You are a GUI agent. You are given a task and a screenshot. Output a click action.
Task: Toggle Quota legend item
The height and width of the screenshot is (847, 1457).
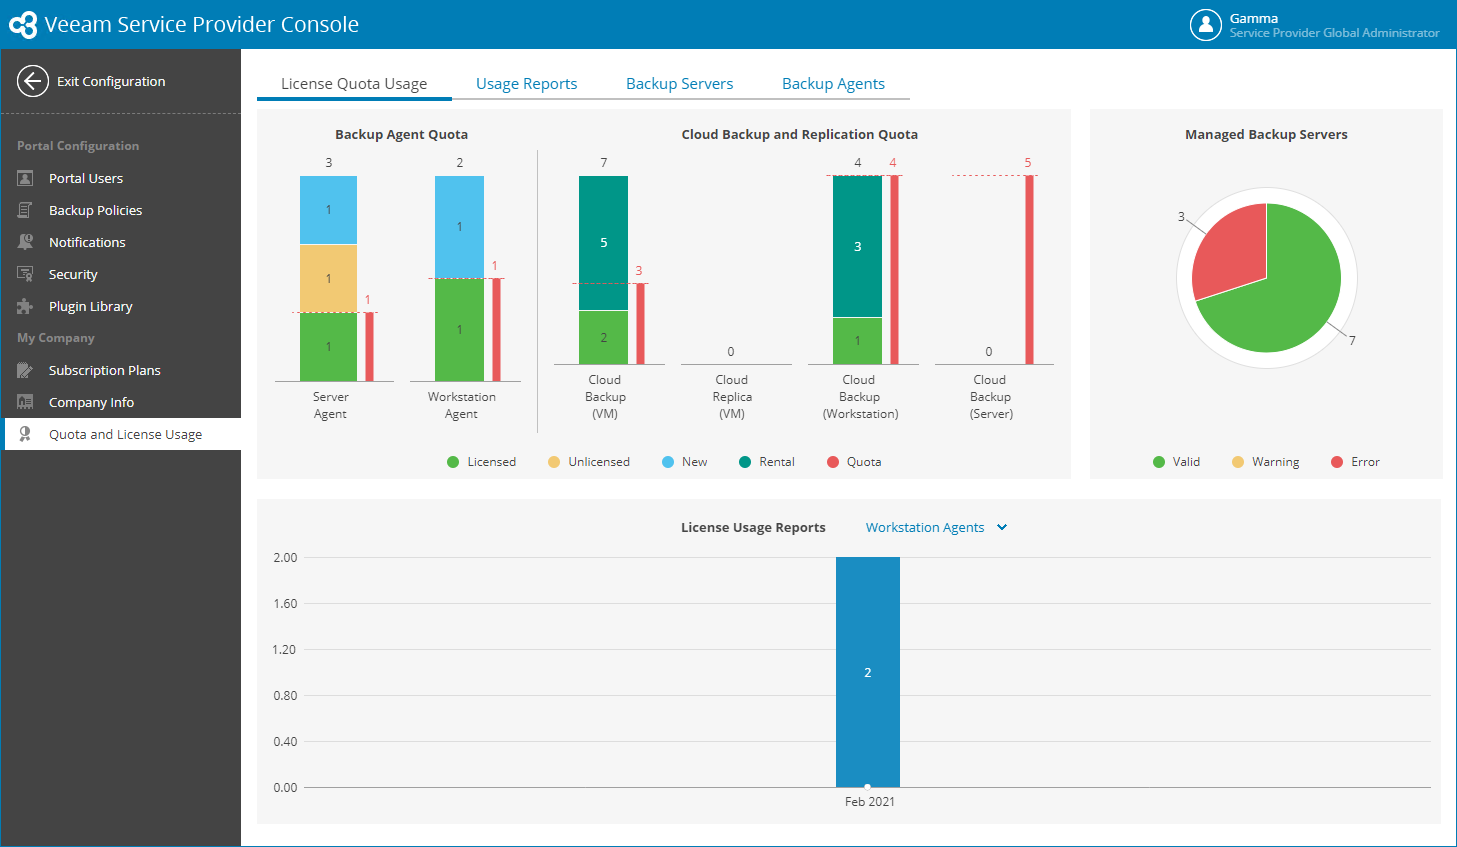[x=854, y=462]
